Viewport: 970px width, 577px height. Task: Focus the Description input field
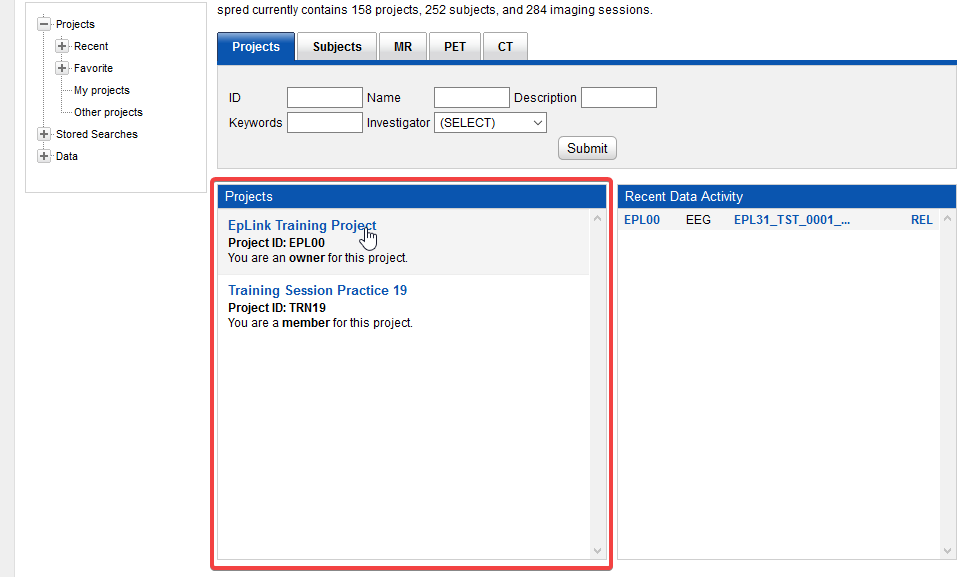[x=618, y=98]
